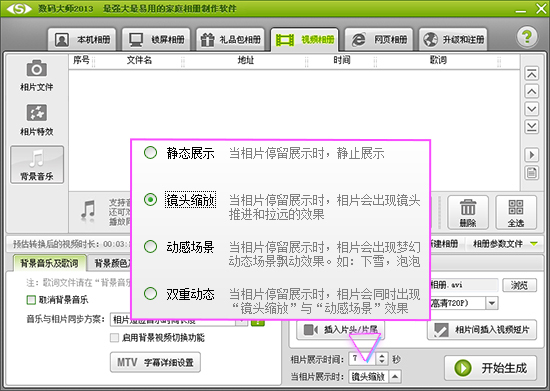Click the 删除 trash can icon

click(x=468, y=207)
